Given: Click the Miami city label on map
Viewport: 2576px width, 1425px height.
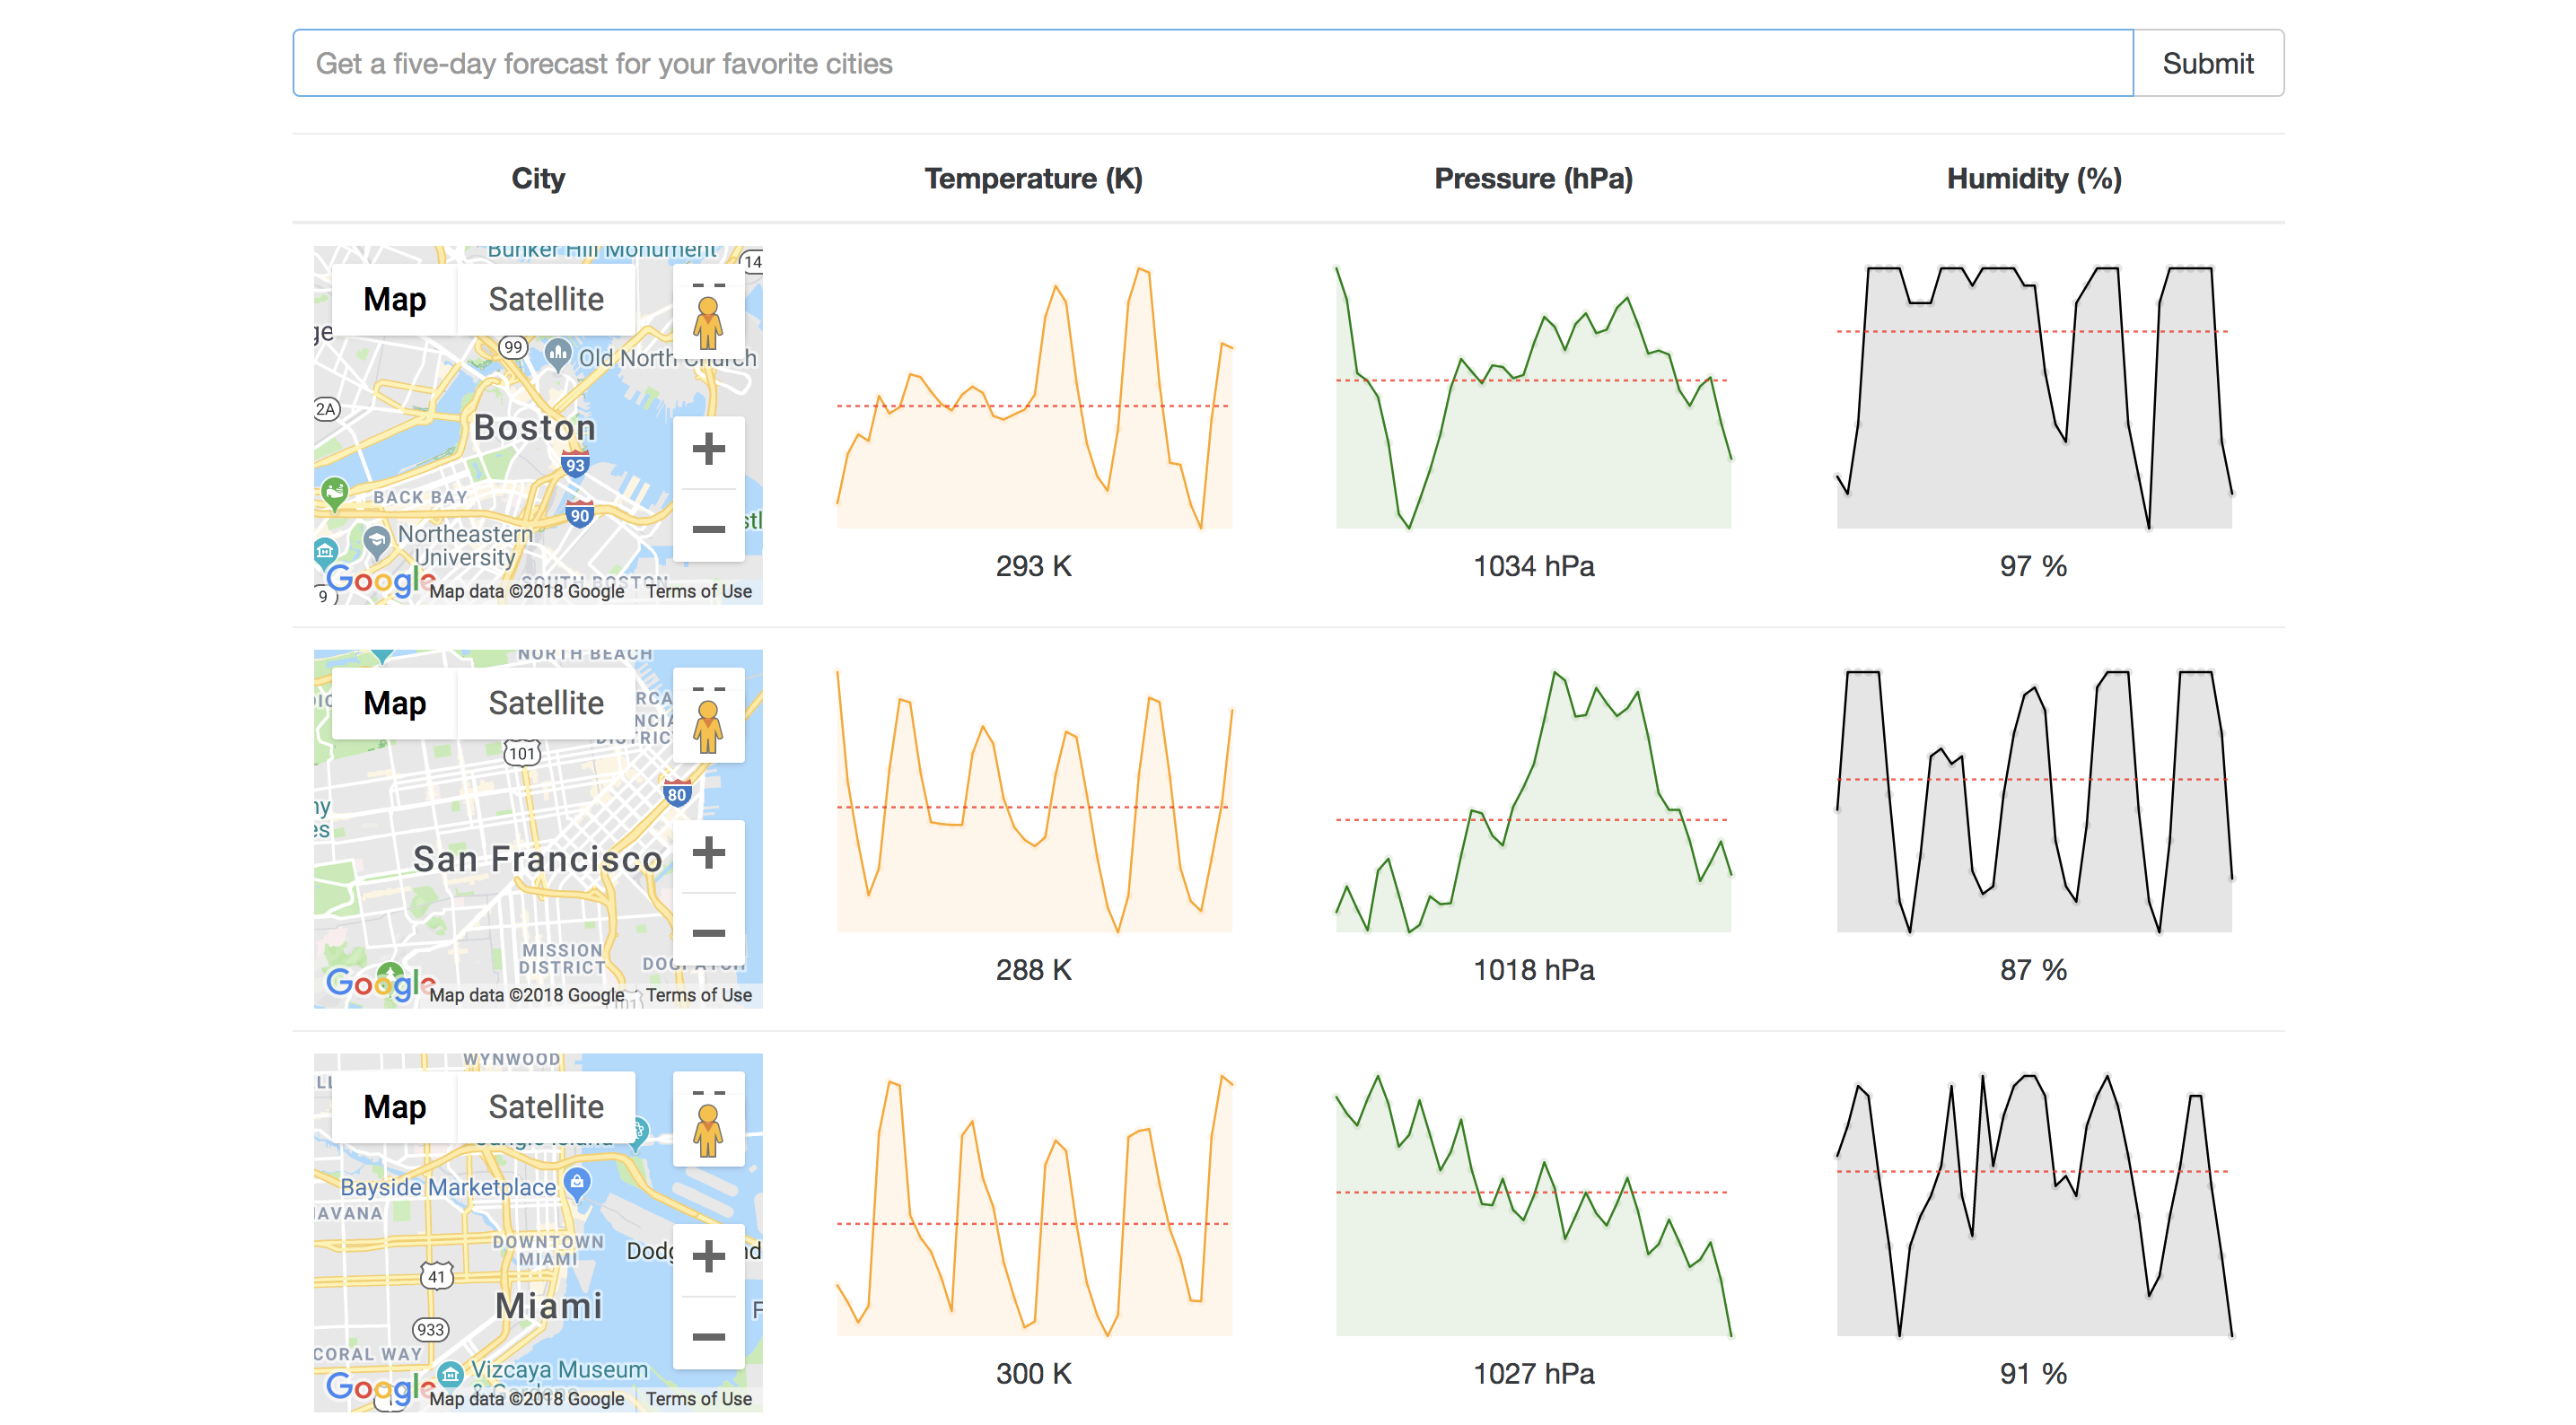Looking at the screenshot, I should pos(549,1305).
